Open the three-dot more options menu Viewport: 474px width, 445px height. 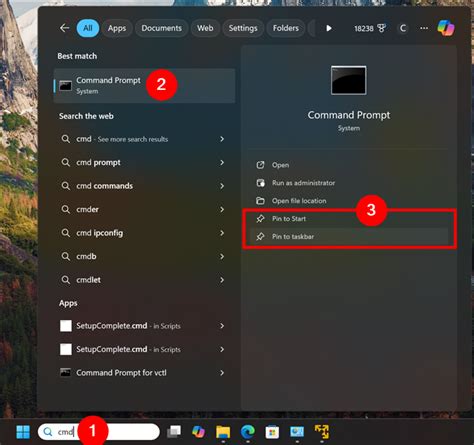(x=424, y=28)
